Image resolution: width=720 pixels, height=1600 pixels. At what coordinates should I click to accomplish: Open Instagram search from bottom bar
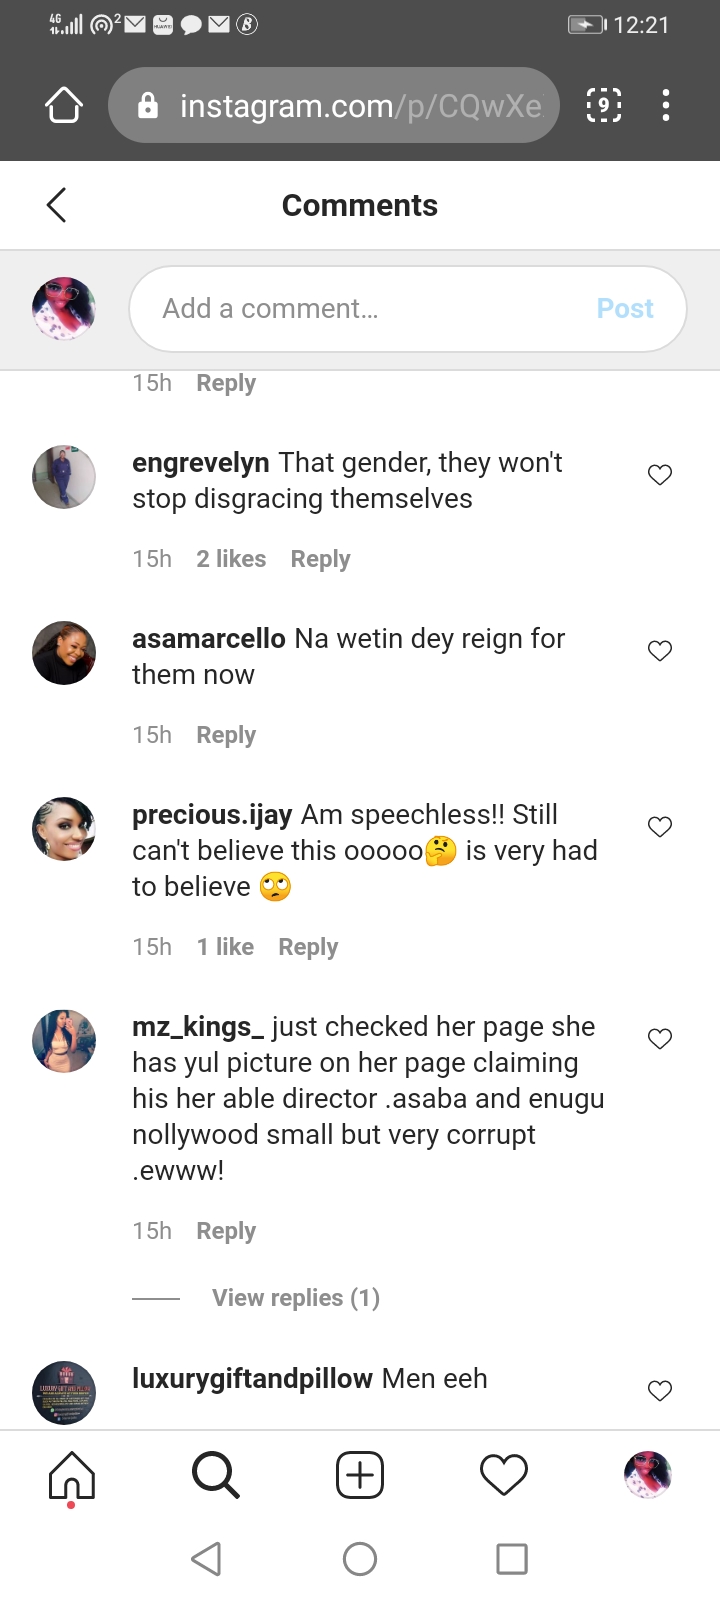coord(215,1475)
